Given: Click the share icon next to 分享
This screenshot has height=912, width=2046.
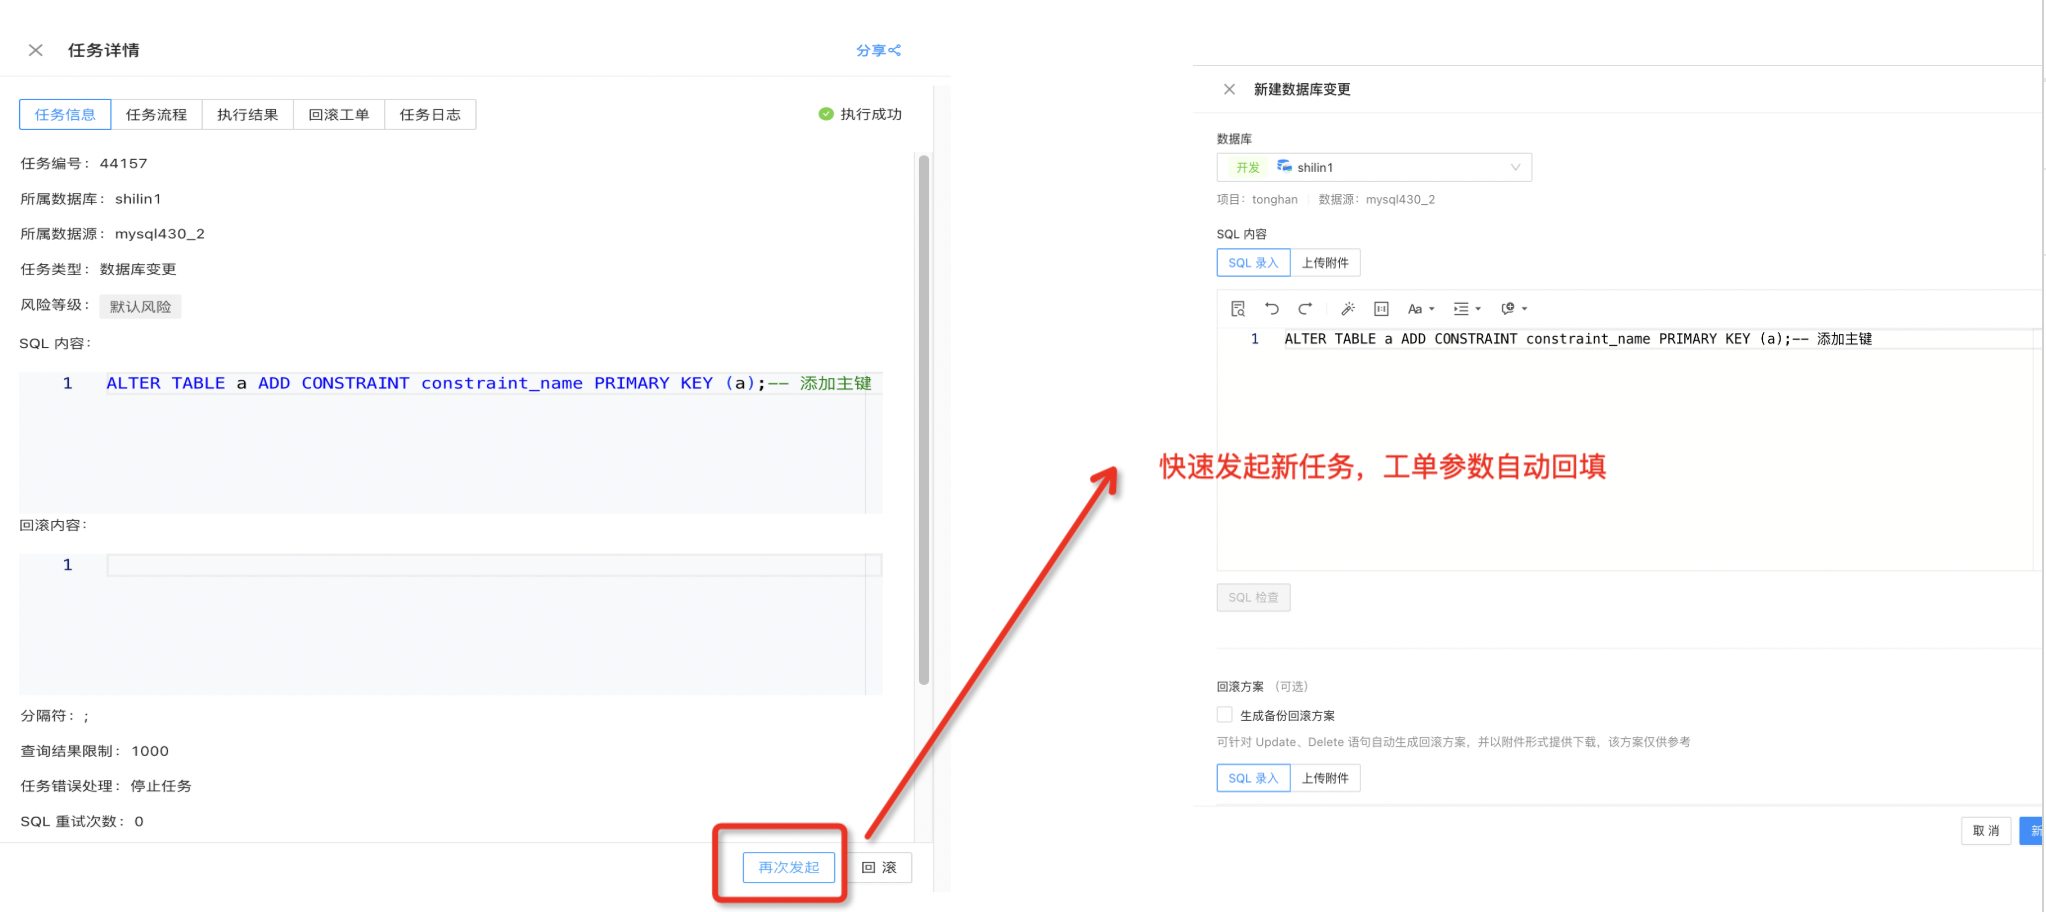Looking at the screenshot, I should (x=896, y=50).
